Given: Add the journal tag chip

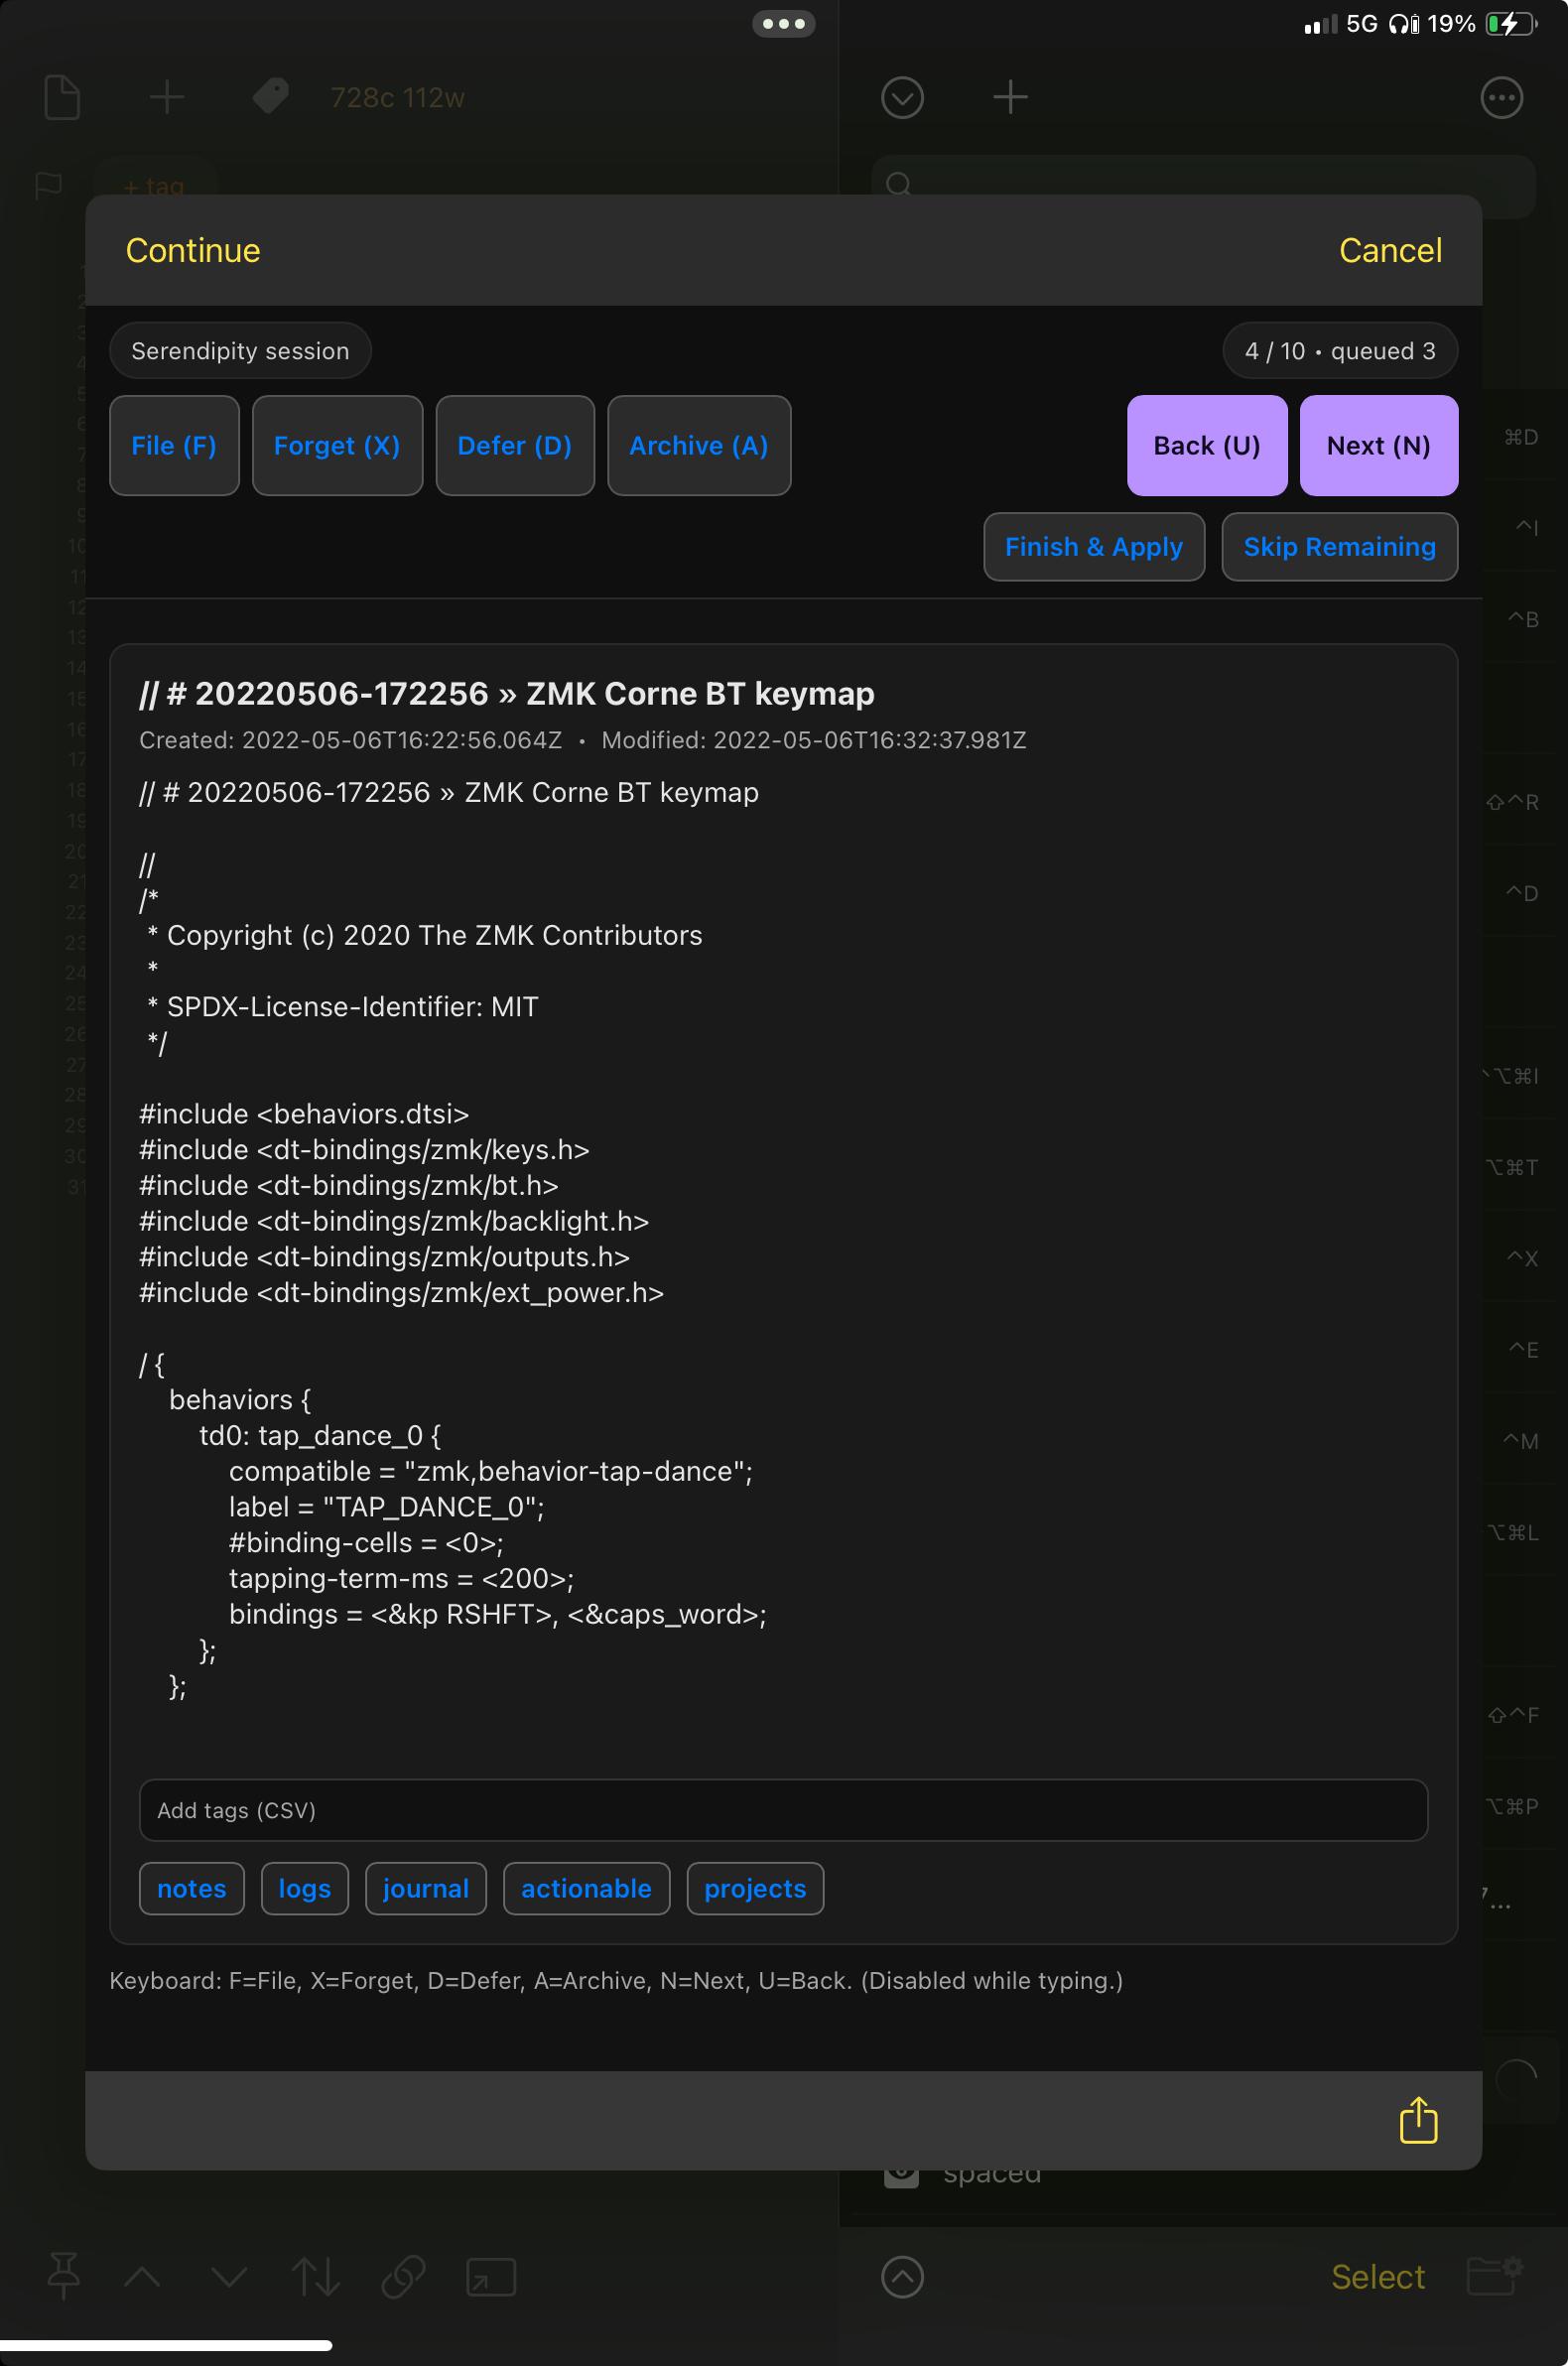Looking at the screenshot, I should pyautogui.click(x=426, y=1888).
